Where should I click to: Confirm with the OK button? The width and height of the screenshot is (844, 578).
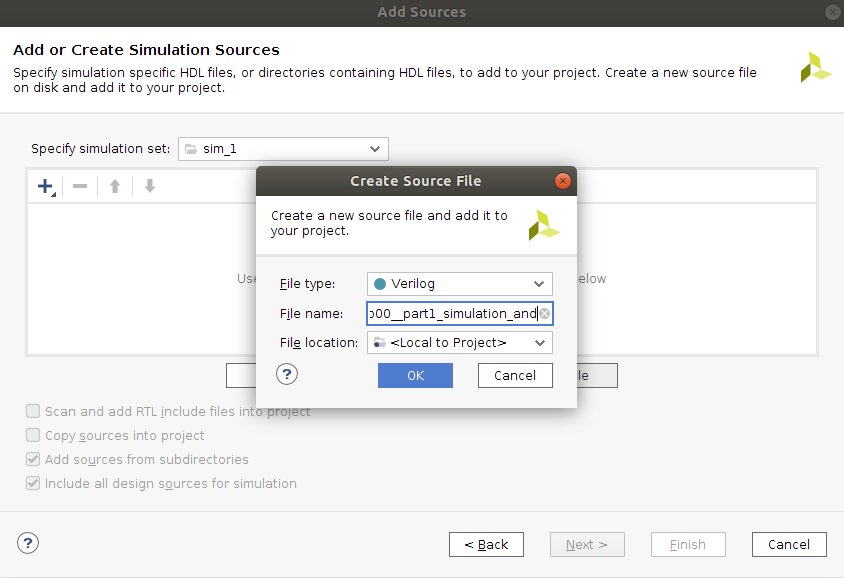(x=415, y=376)
